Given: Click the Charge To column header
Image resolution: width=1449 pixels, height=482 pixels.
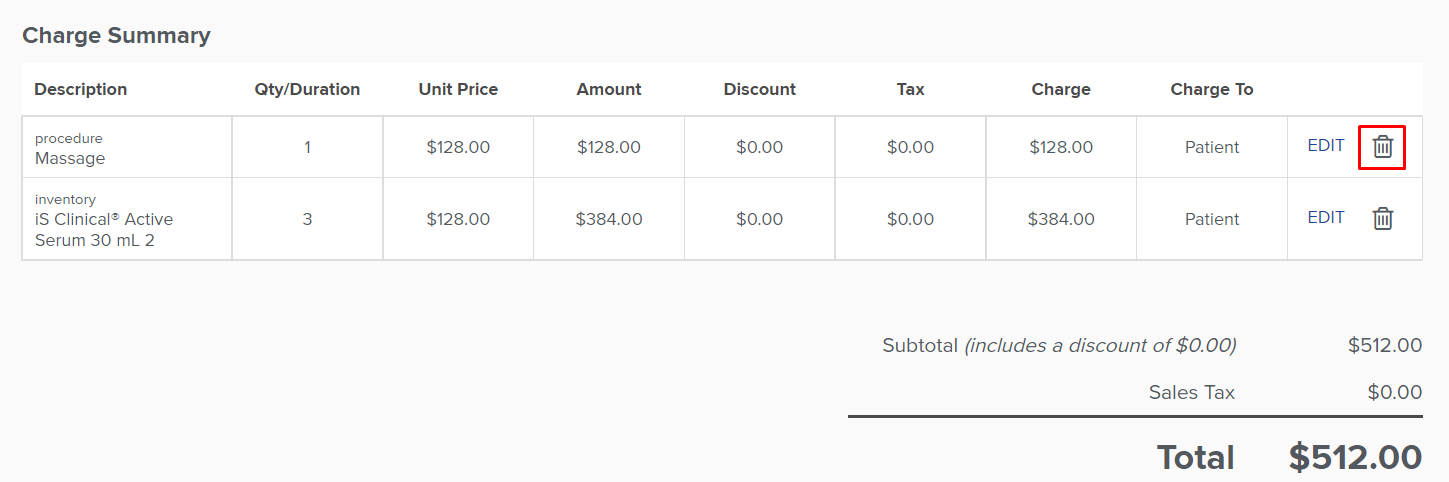Looking at the screenshot, I should 1212,89.
